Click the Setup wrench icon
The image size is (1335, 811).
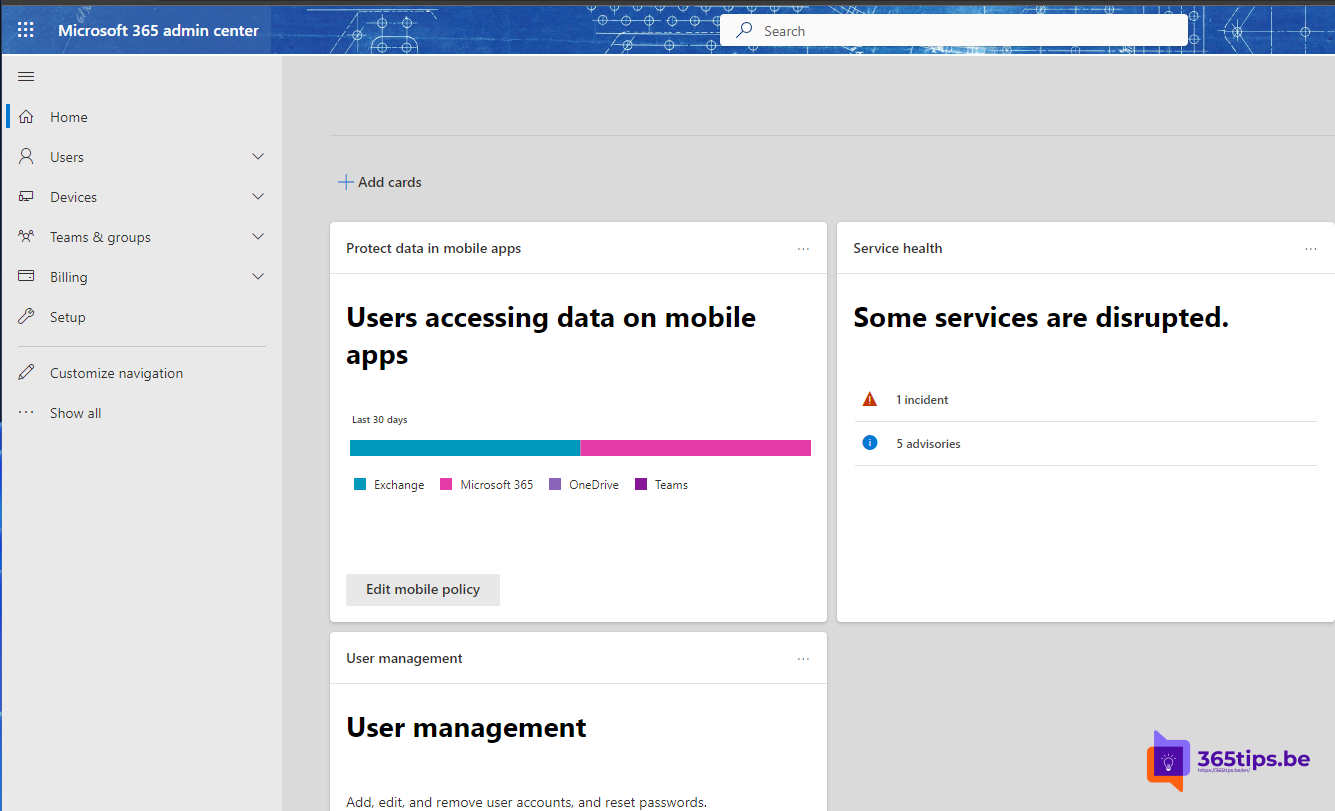coord(26,317)
